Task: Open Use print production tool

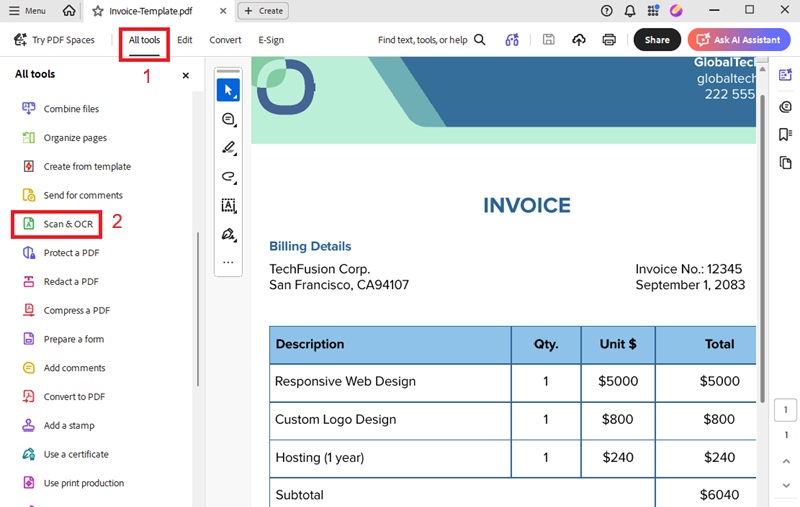Action: 73,483
